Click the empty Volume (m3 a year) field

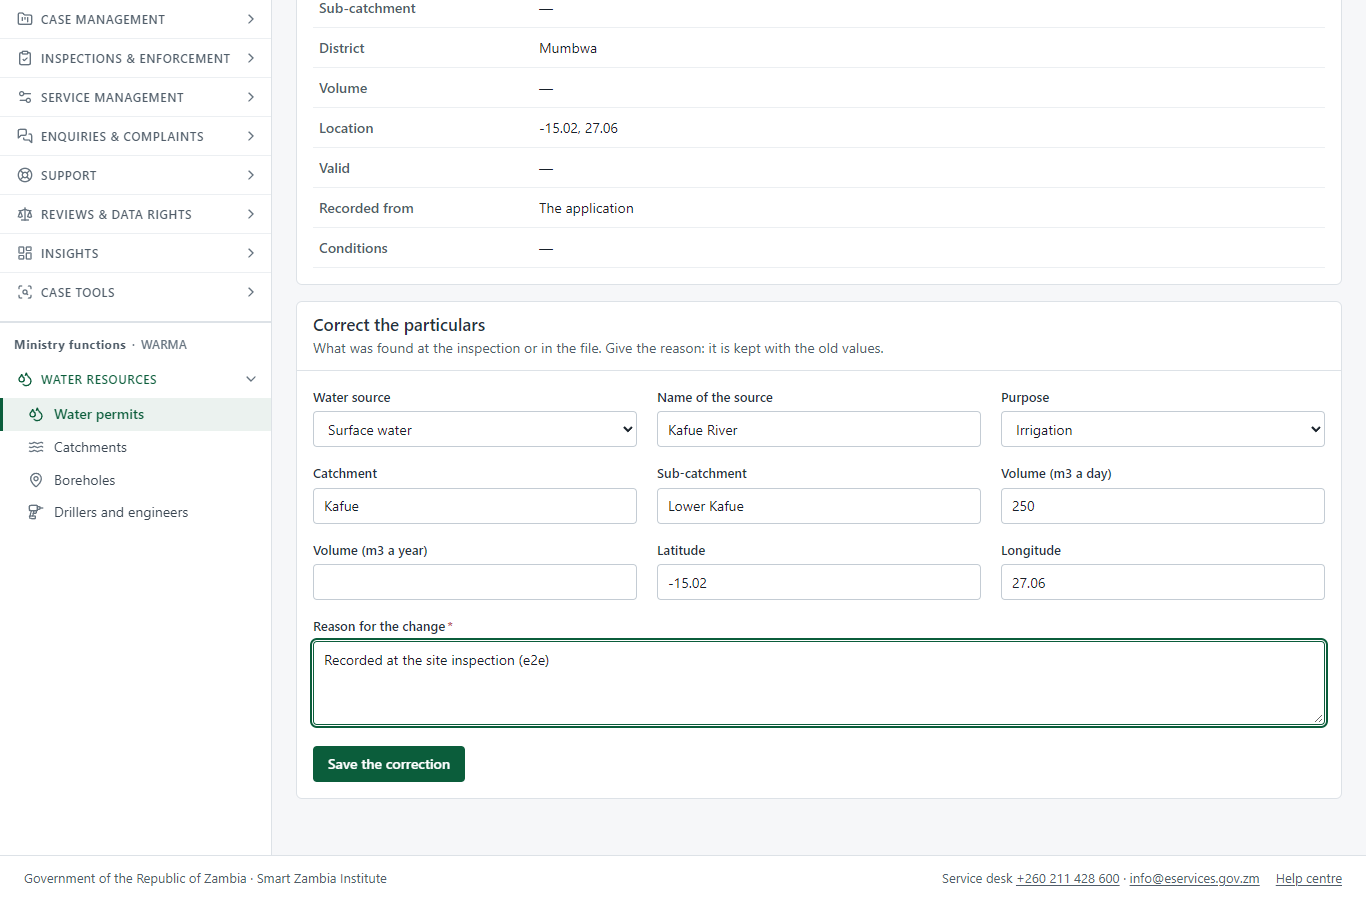click(475, 582)
